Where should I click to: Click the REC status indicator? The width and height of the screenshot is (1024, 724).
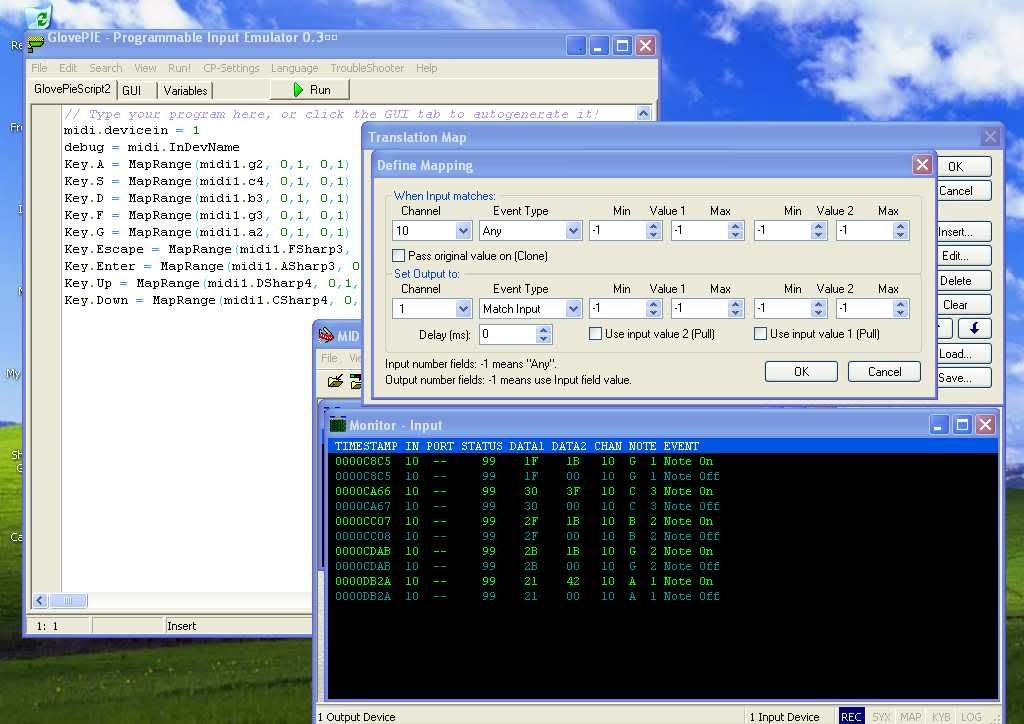pyautogui.click(x=851, y=717)
